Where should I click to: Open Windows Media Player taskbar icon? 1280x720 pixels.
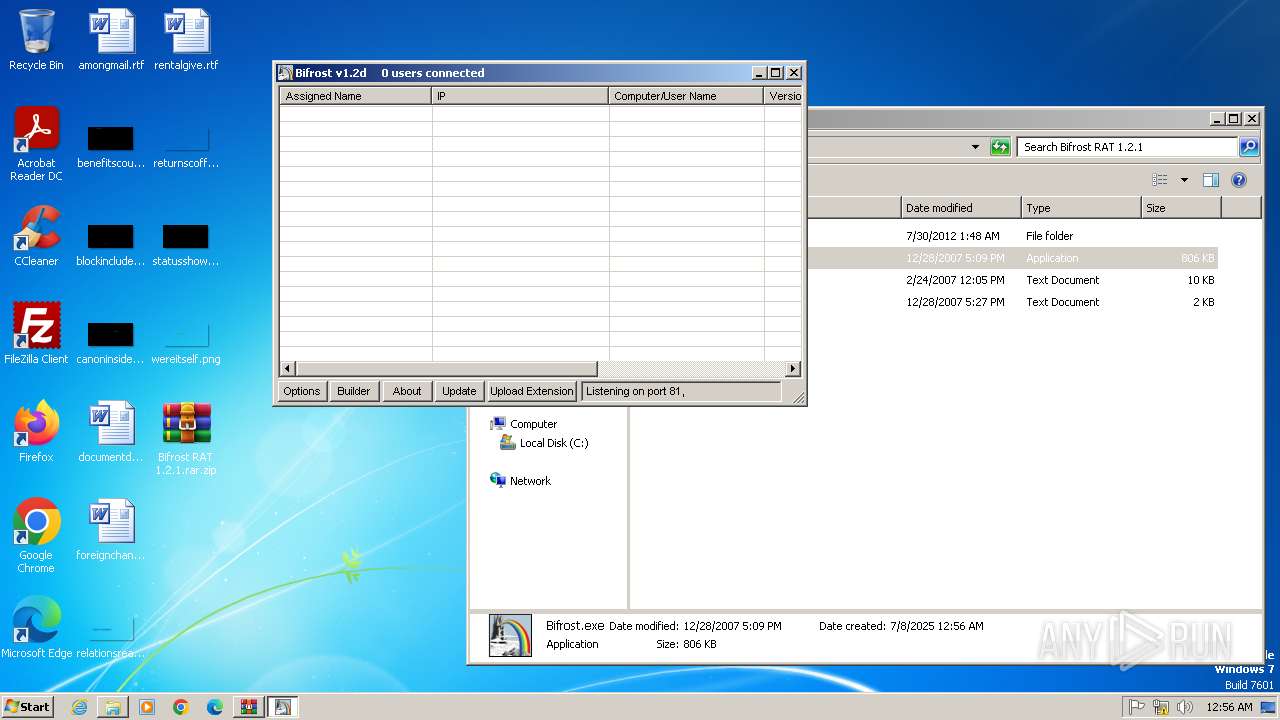coord(147,707)
